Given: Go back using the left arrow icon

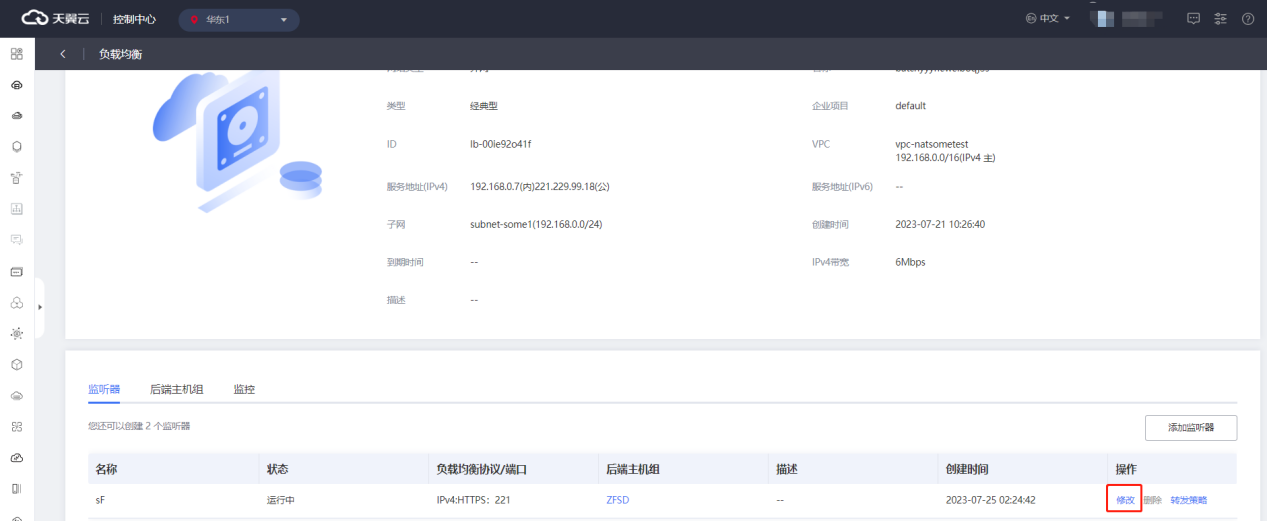Looking at the screenshot, I should click(63, 54).
